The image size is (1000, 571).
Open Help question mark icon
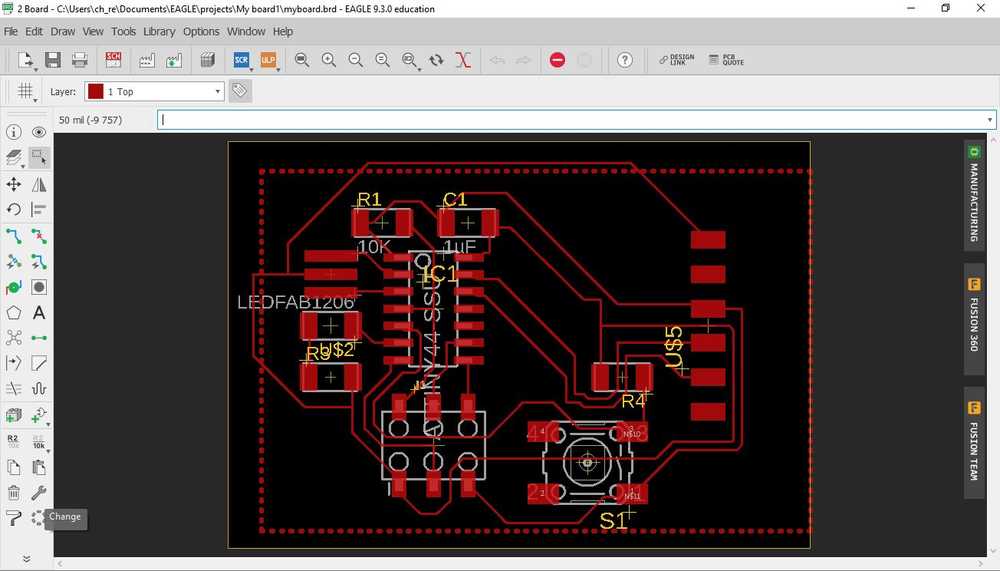(625, 60)
